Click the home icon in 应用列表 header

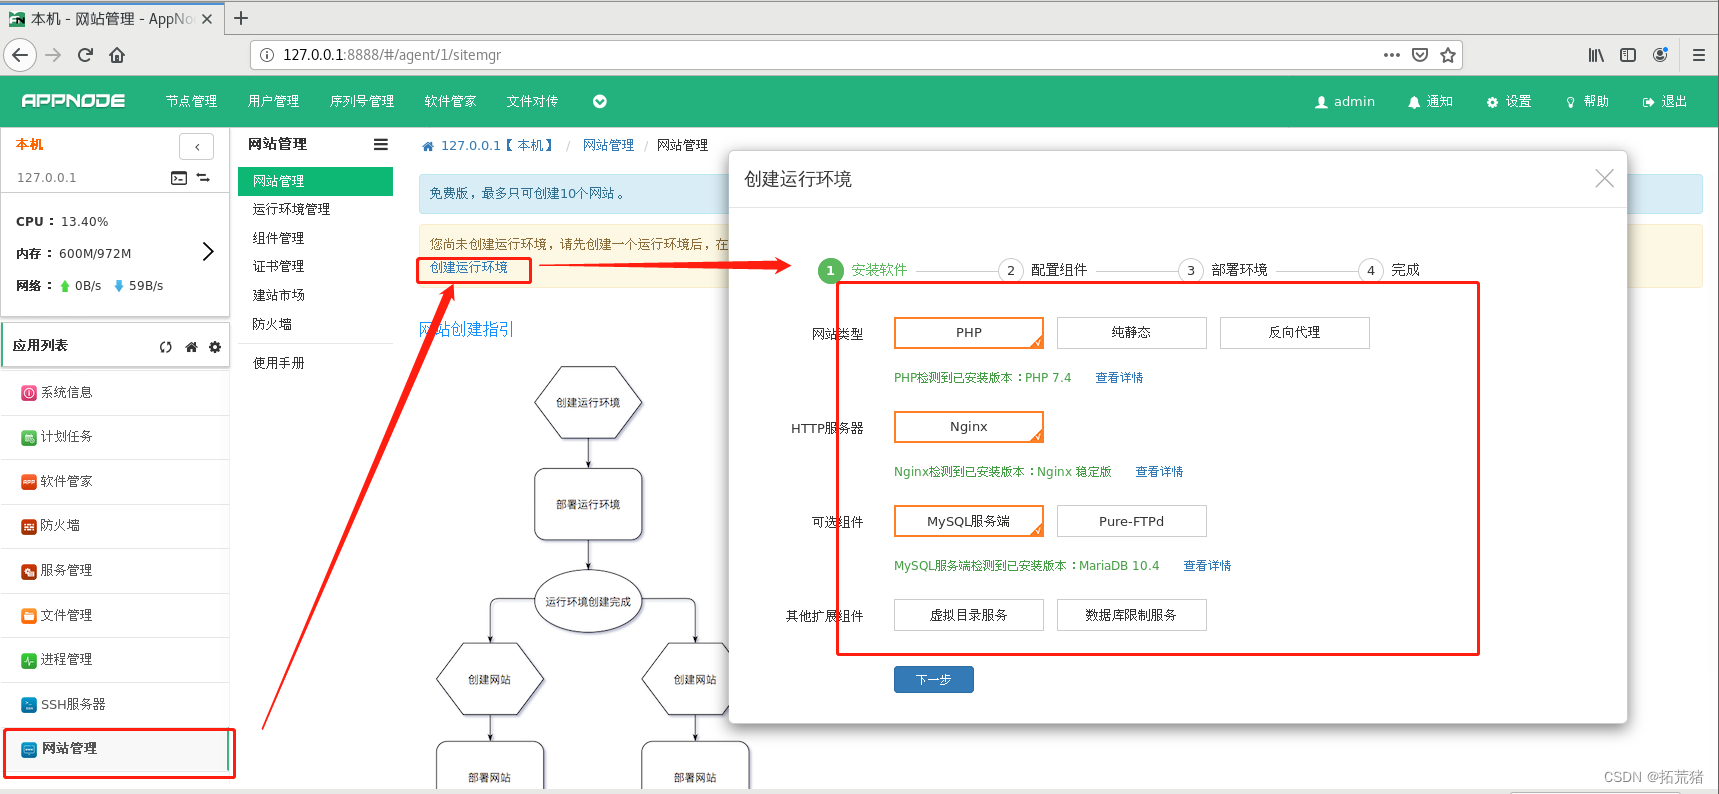tap(191, 347)
